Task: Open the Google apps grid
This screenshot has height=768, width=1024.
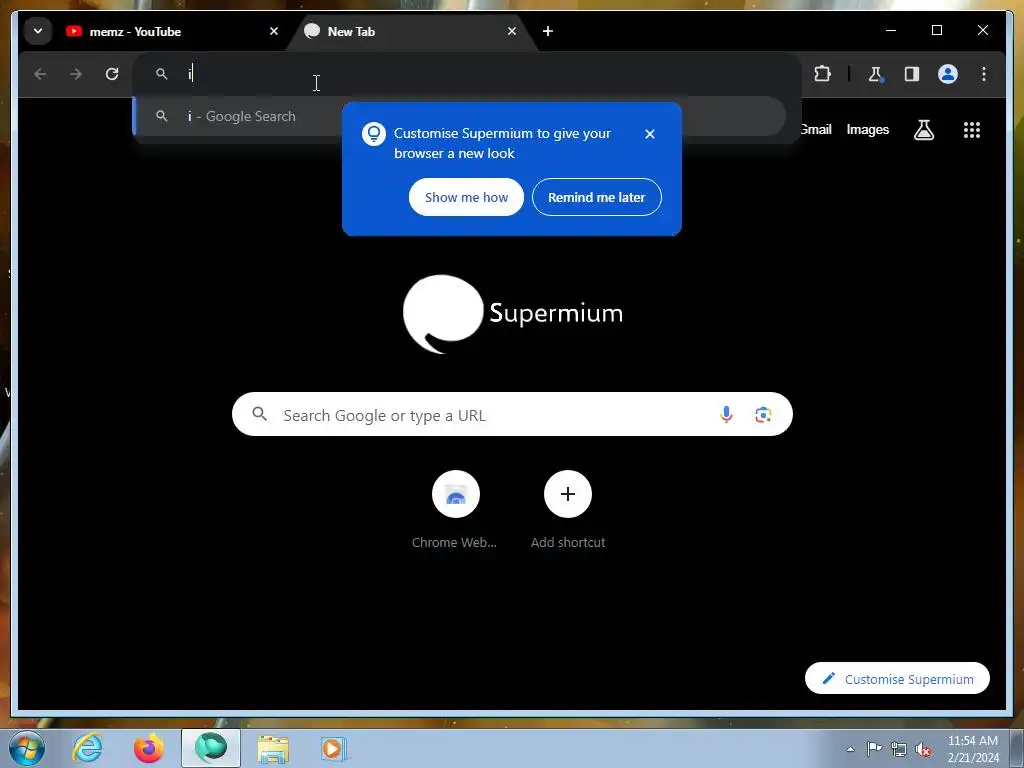Action: point(972,130)
